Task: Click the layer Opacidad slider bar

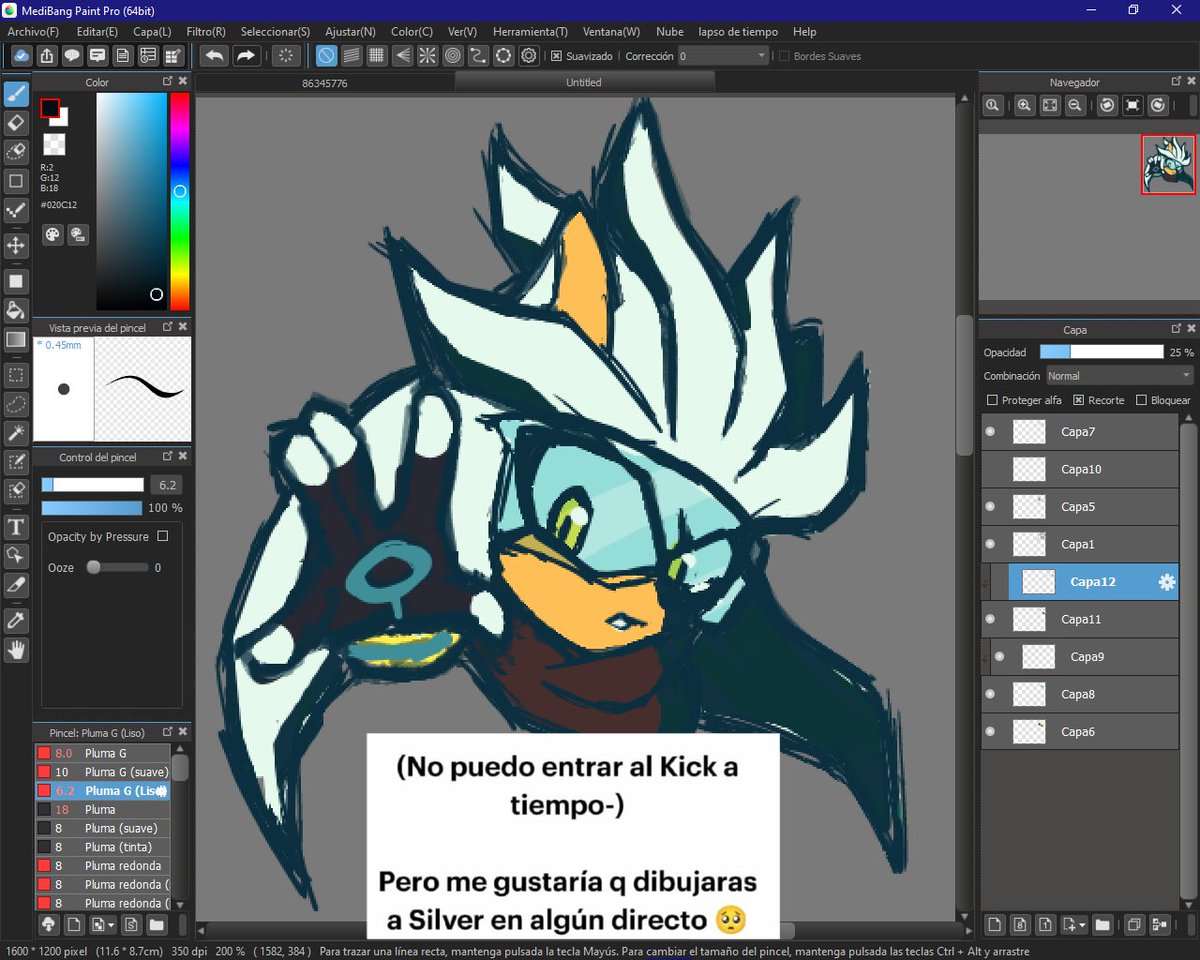Action: 1102,352
